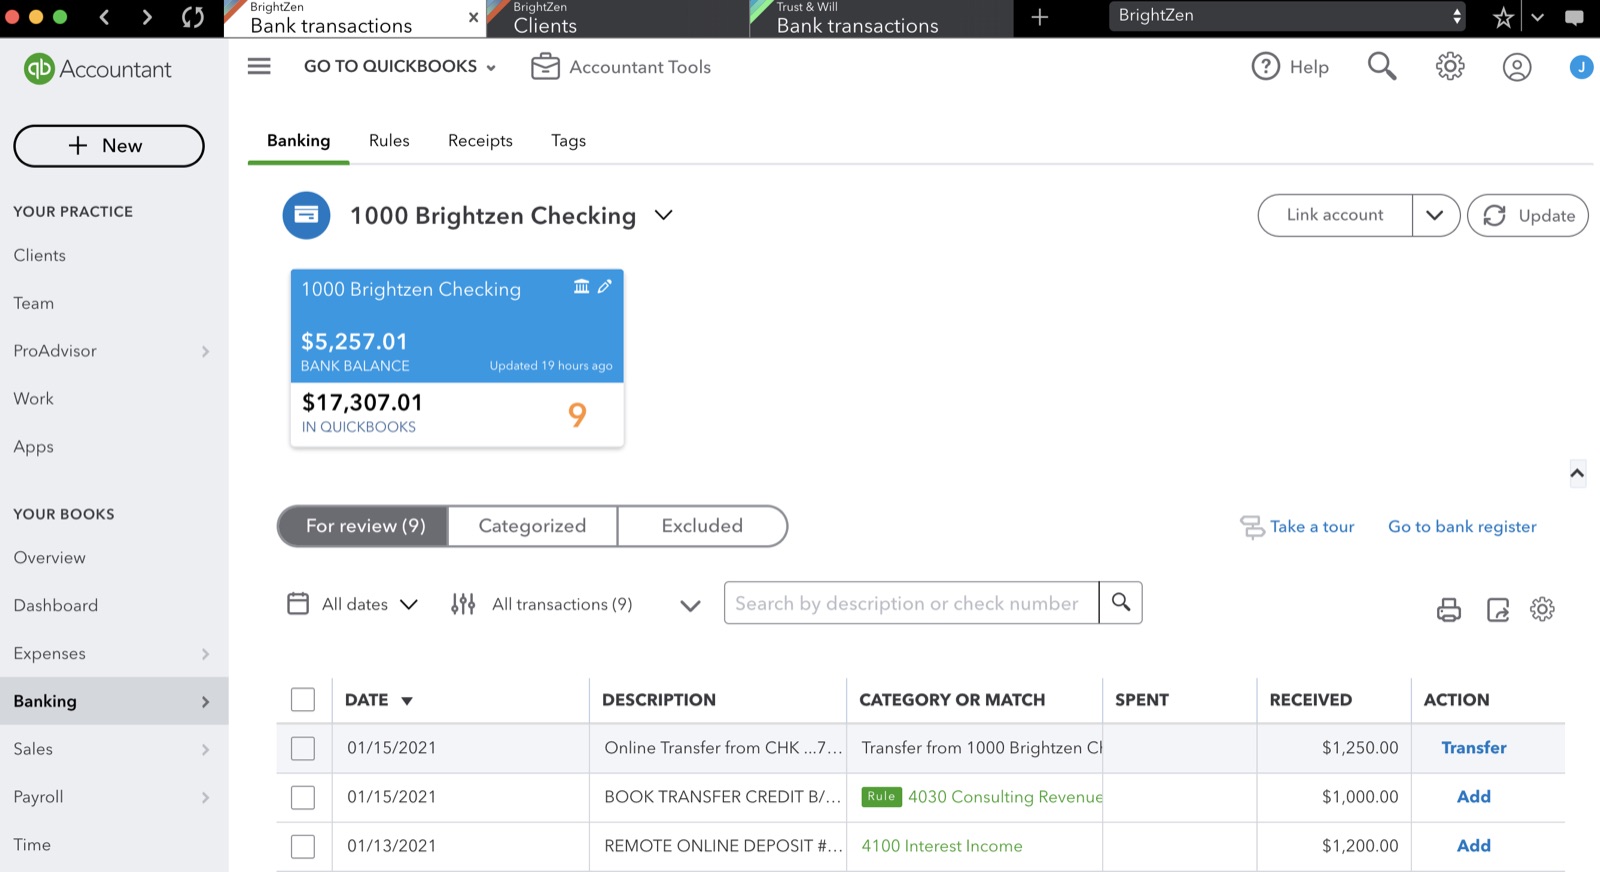1600x872 pixels.
Task: Bookmark page with star icon
Action: pos(1503,17)
